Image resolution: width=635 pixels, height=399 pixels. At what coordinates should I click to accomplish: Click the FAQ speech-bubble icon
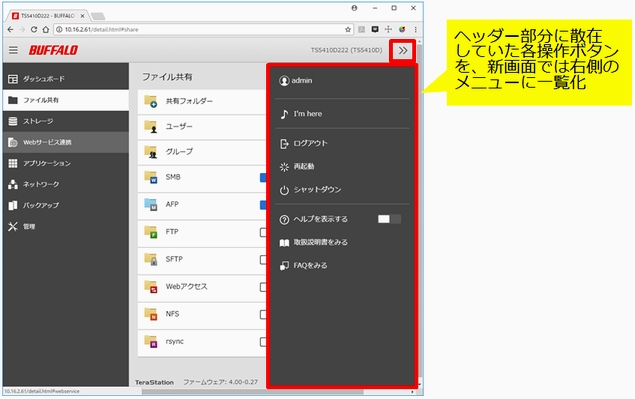pos(284,266)
